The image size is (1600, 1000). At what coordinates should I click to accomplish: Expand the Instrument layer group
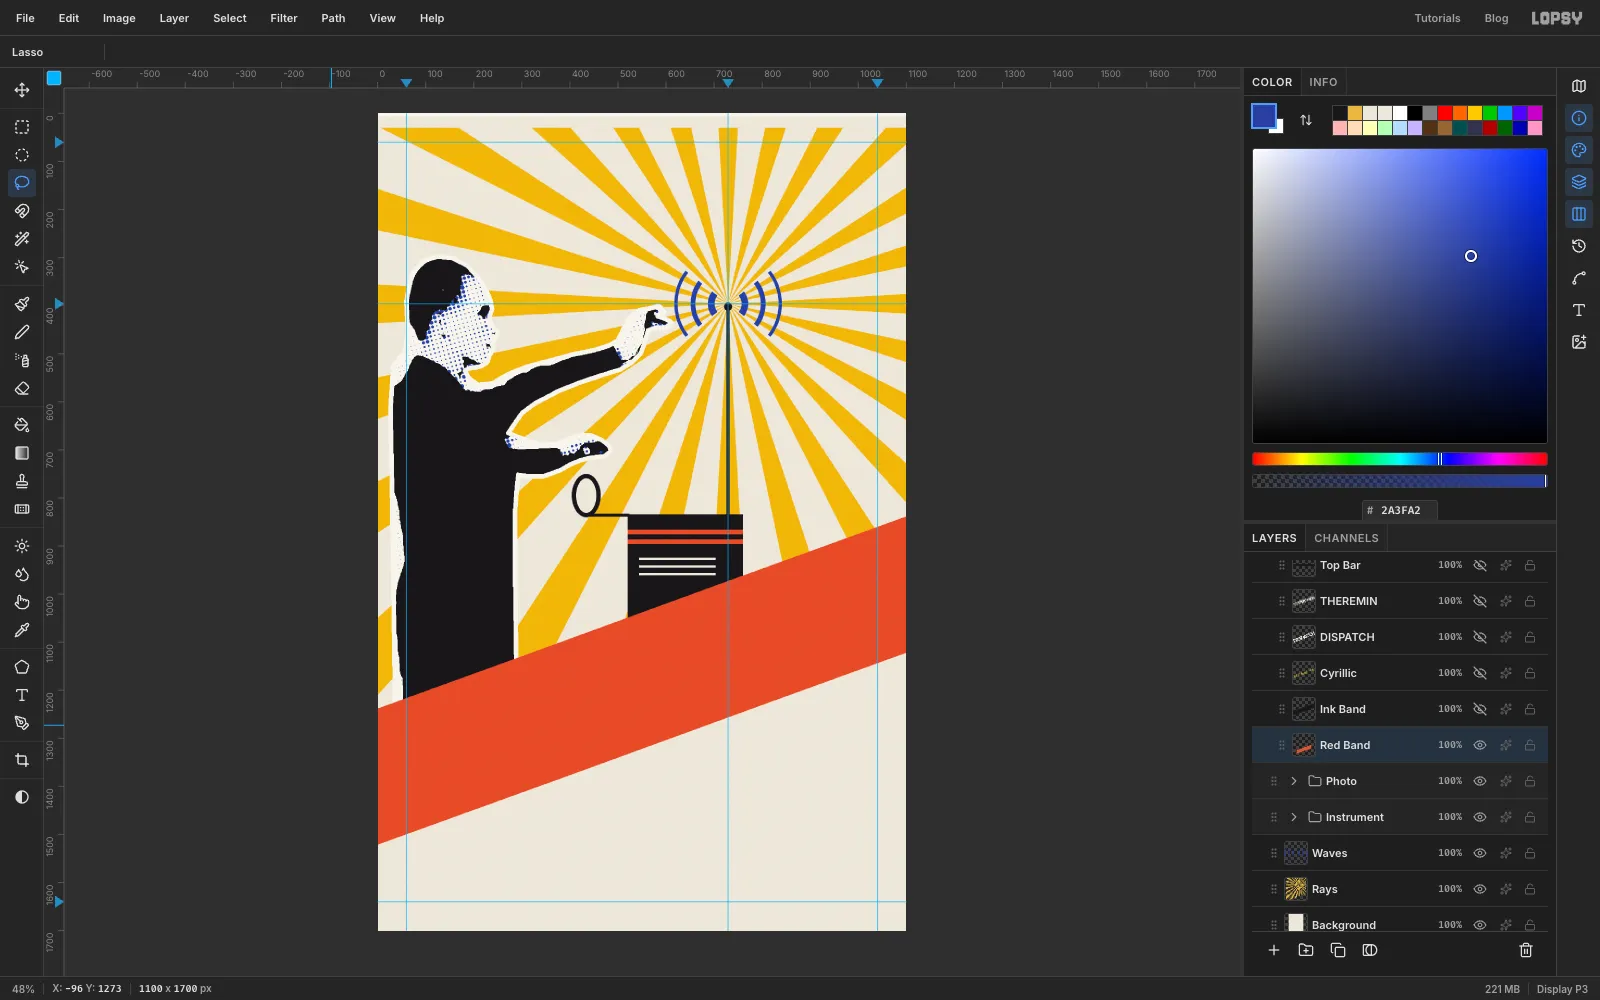point(1294,817)
